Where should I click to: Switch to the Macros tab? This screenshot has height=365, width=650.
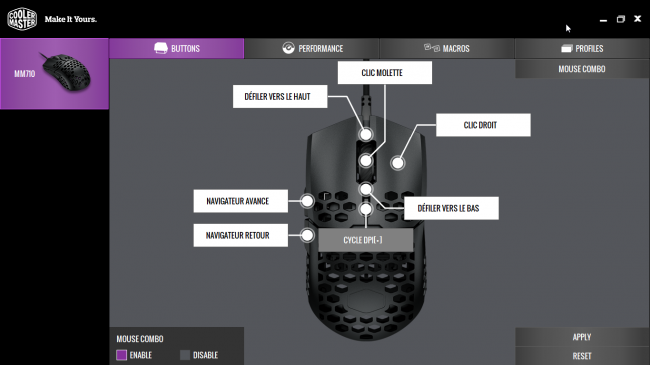coord(447,49)
